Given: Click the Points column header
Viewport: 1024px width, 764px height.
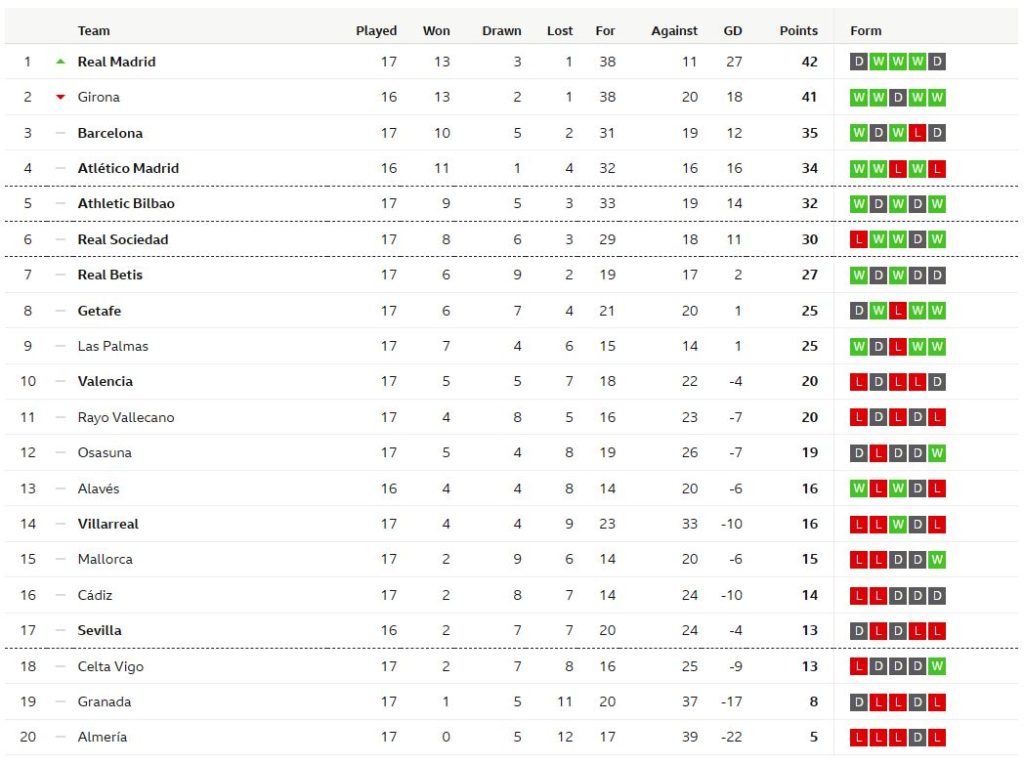Looking at the screenshot, I should click(798, 31).
